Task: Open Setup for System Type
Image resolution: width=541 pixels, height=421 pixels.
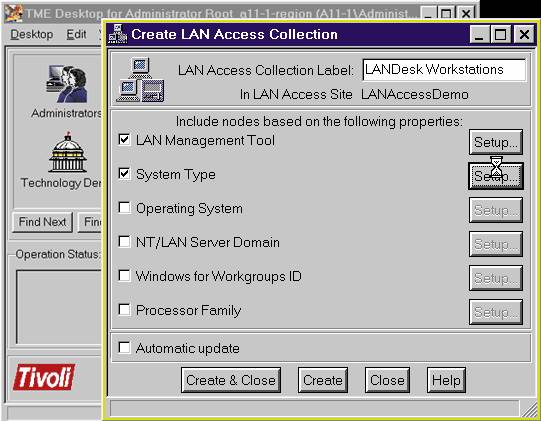Action: (x=496, y=176)
